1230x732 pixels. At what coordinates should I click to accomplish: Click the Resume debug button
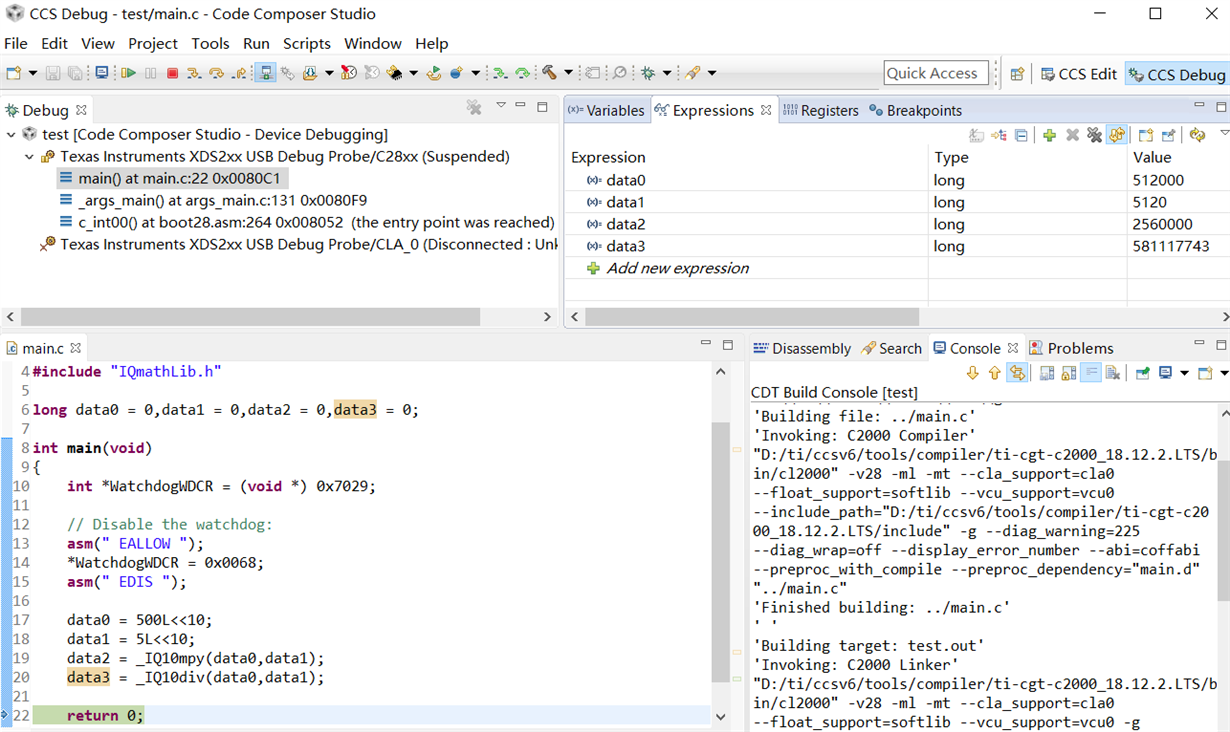point(128,73)
